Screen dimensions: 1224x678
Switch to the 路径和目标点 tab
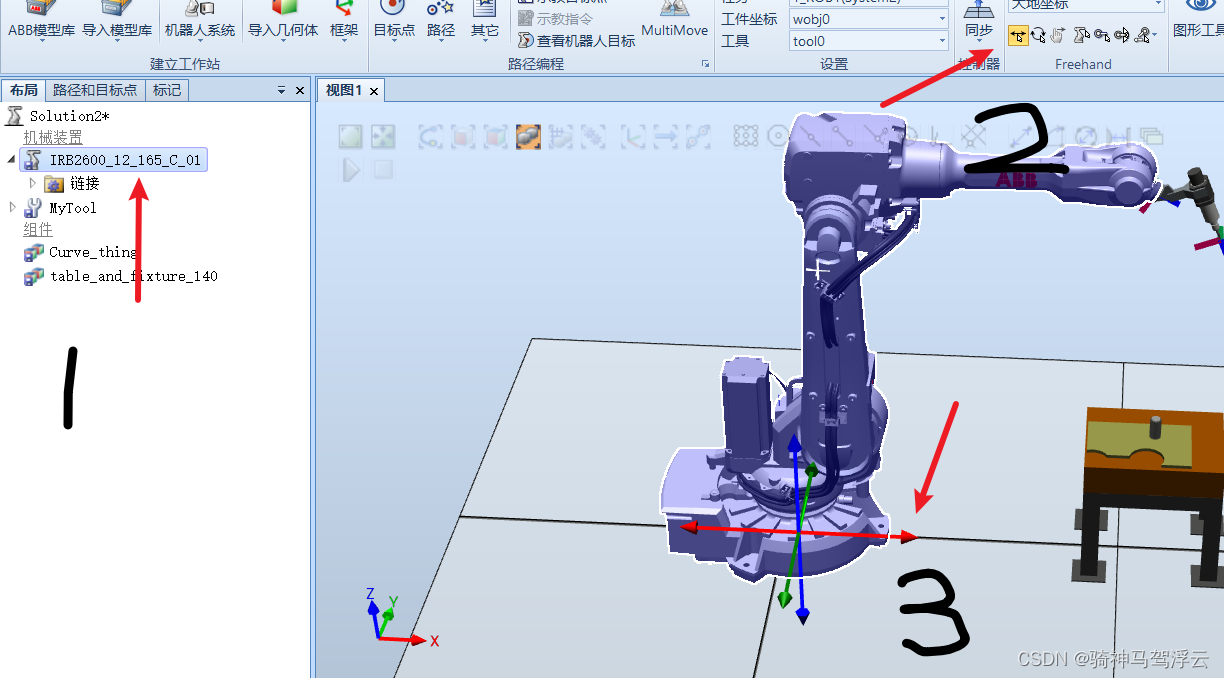point(95,90)
